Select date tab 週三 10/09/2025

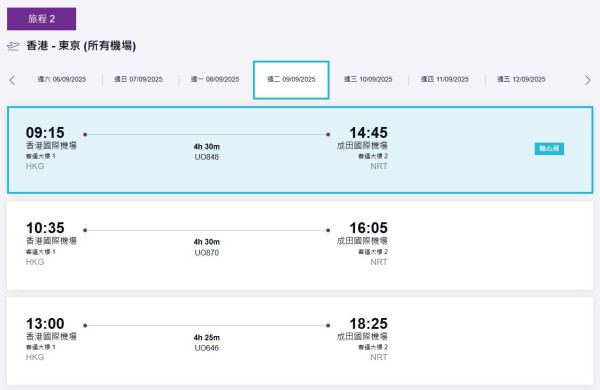pyautogui.click(x=368, y=79)
